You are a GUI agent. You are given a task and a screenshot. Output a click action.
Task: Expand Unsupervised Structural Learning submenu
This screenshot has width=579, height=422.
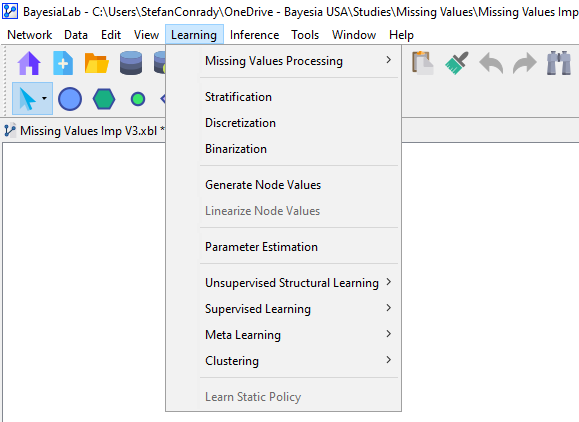[x=284, y=283]
